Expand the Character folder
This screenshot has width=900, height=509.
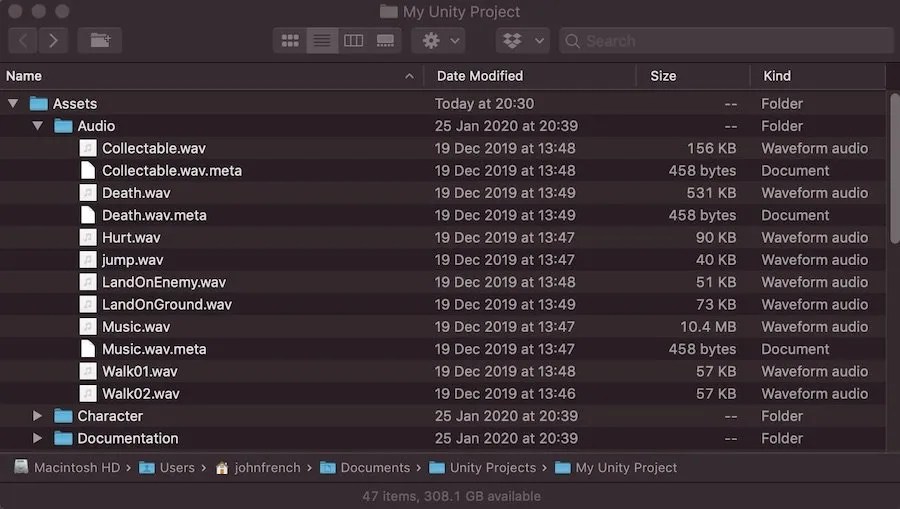point(37,415)
